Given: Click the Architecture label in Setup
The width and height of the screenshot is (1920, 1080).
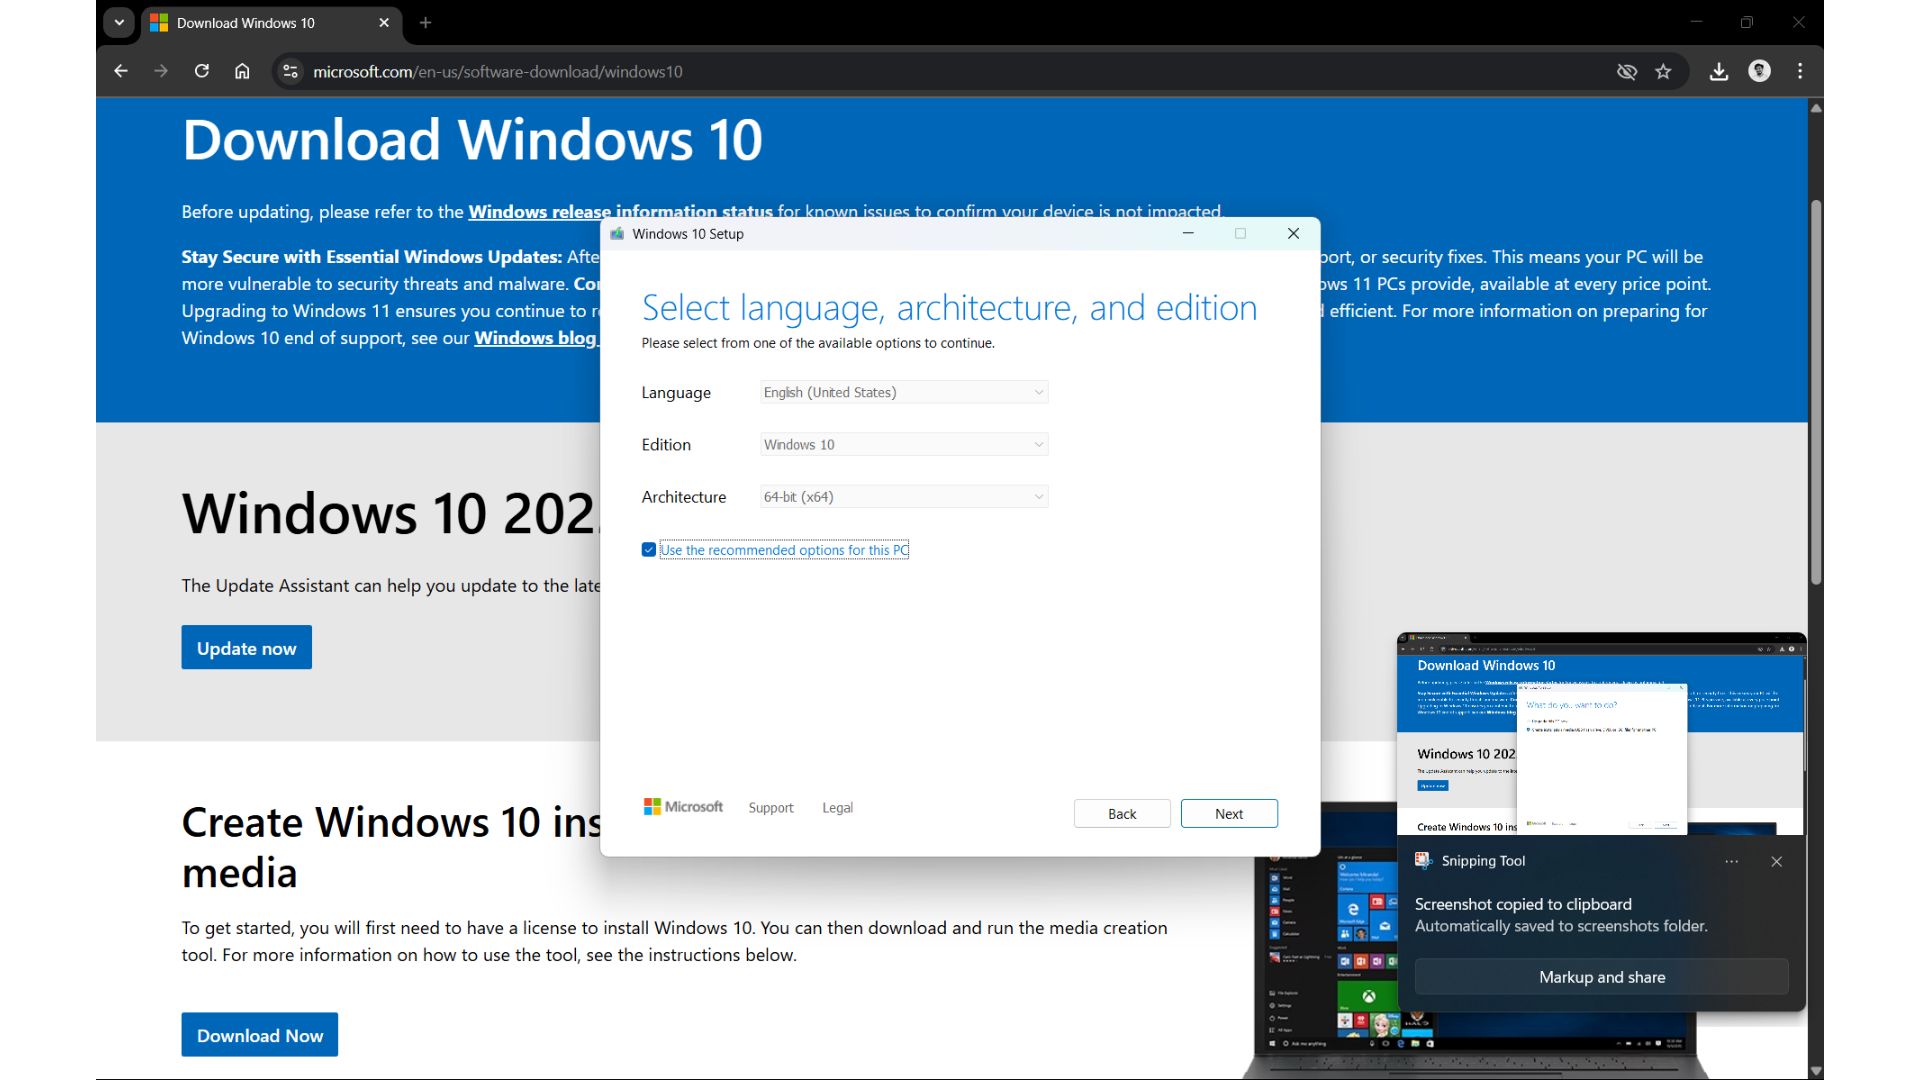Looking at the screenshot, I should (684, 497).
